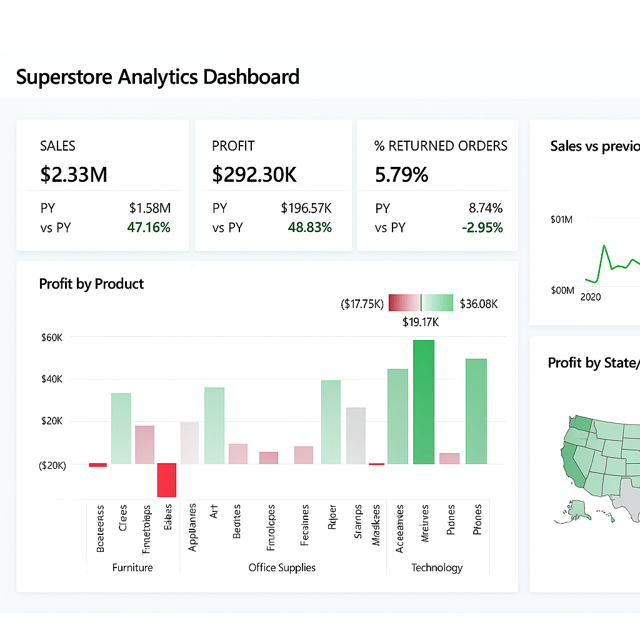
Task: Click the profit color gradient legend bar
Action: (421, 303)
